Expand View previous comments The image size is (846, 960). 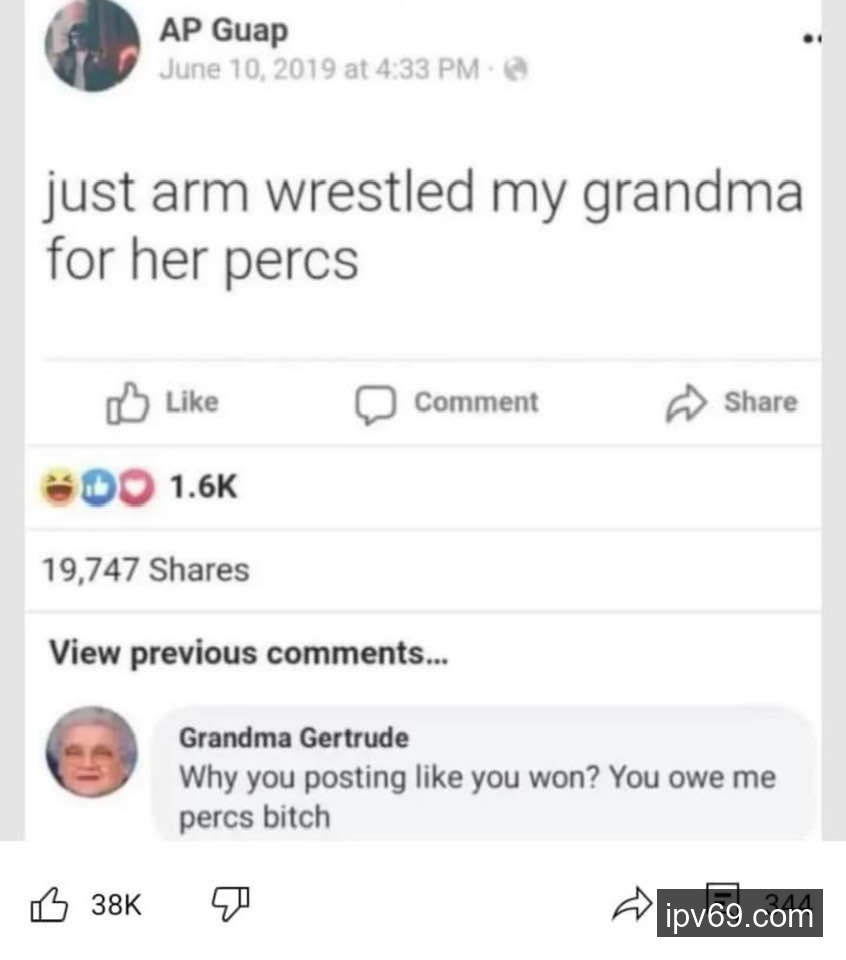click(x=249, y=653)
